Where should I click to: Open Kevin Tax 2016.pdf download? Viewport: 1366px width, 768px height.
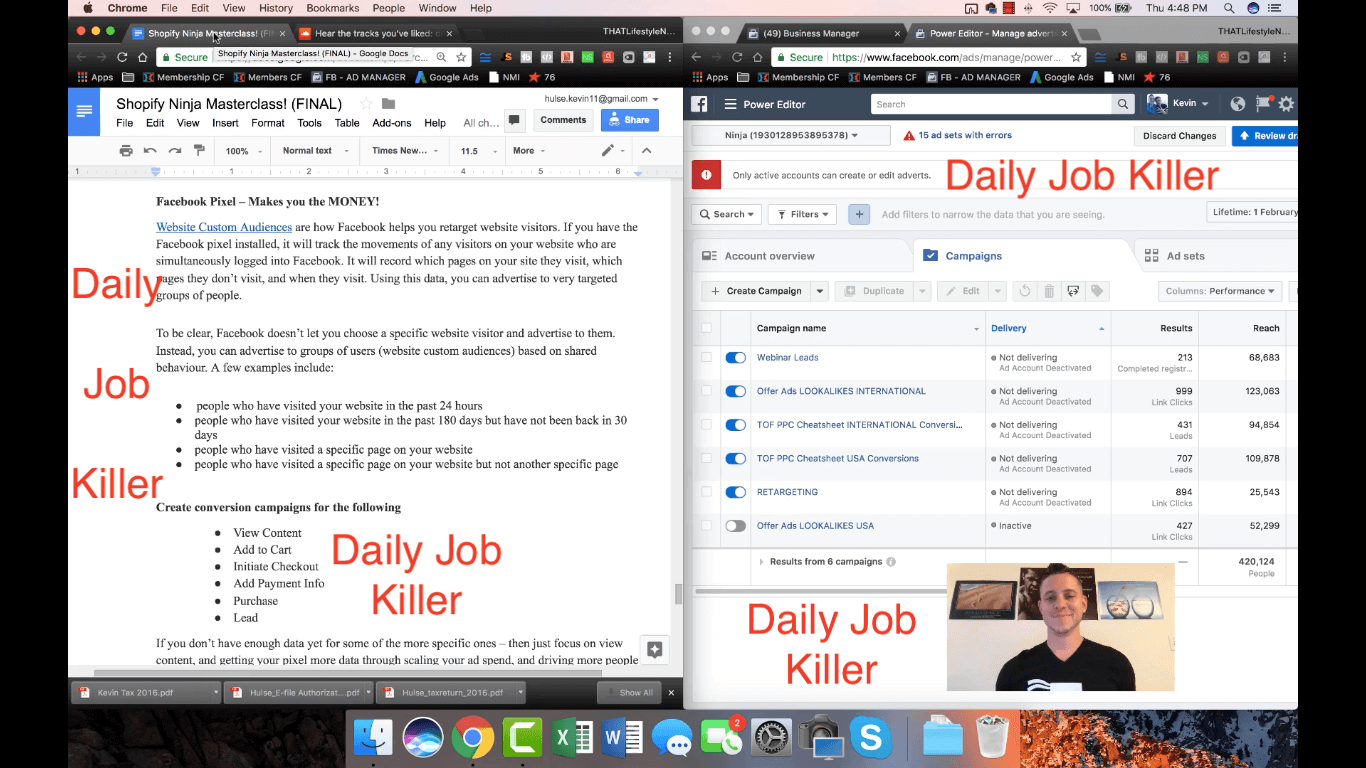pos(145,692)
